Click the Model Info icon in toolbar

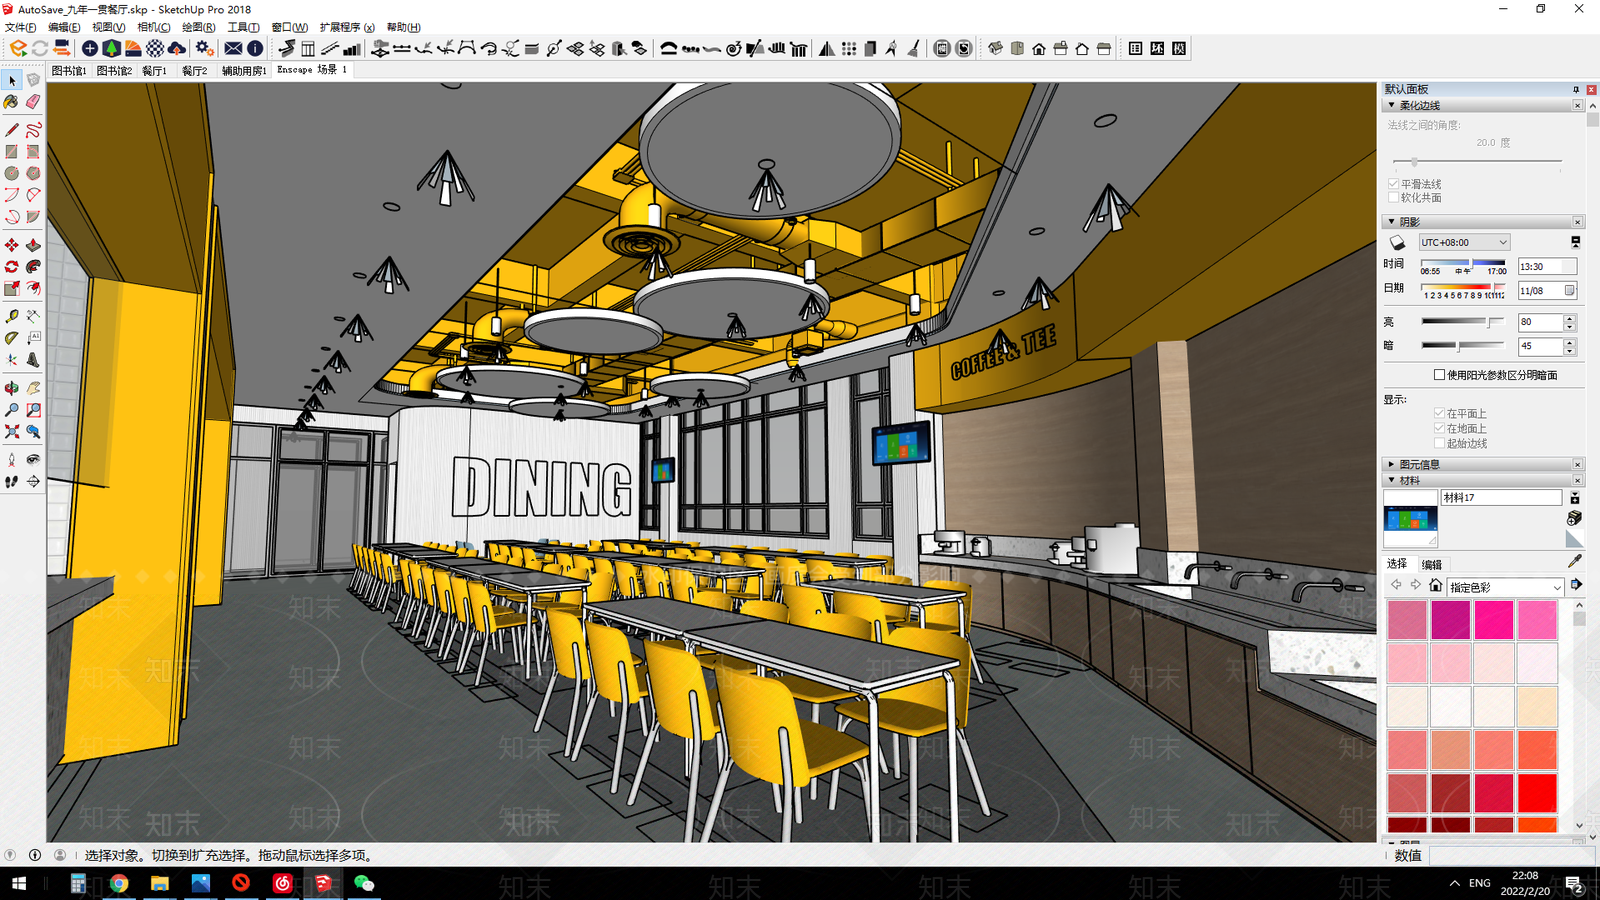[255, 48]
